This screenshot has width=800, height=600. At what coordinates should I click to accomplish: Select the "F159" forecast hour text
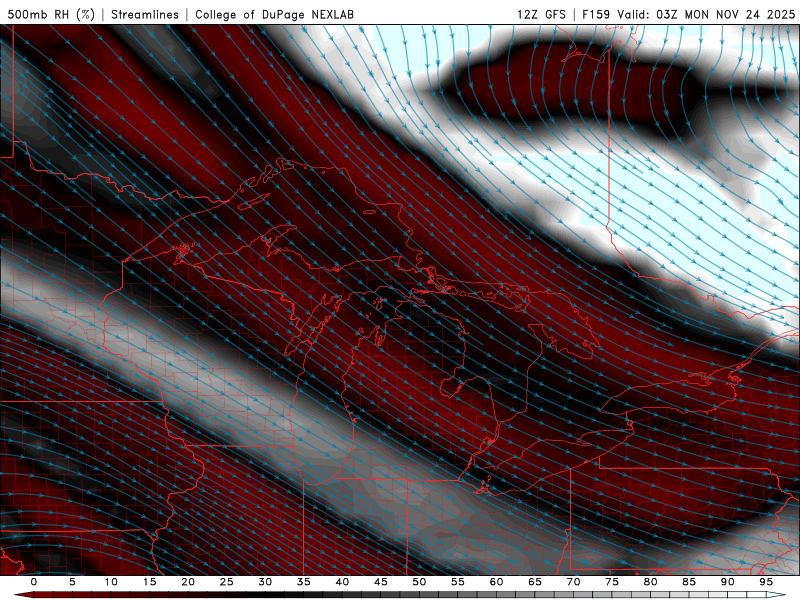click(x=596, y=14)
